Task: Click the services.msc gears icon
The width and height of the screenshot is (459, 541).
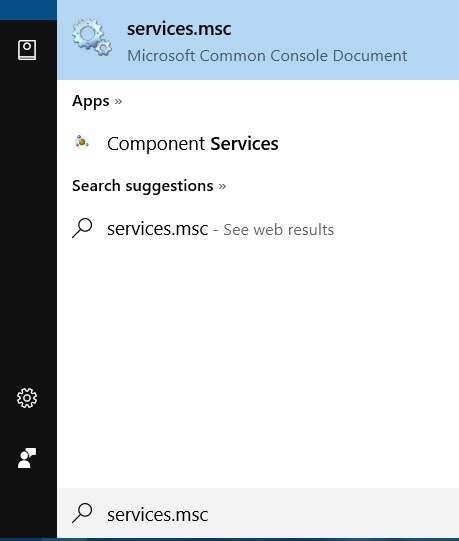Action: (x=92, y=37)
